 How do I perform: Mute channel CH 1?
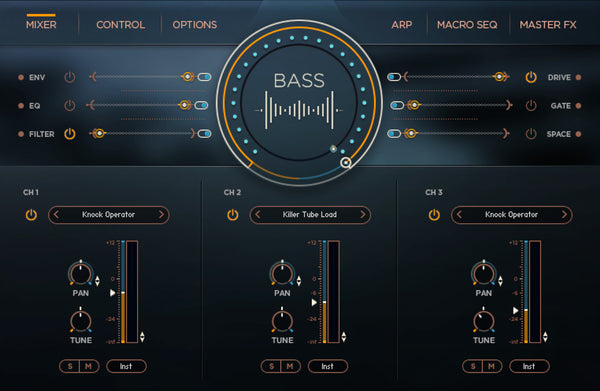pos(89,366)
